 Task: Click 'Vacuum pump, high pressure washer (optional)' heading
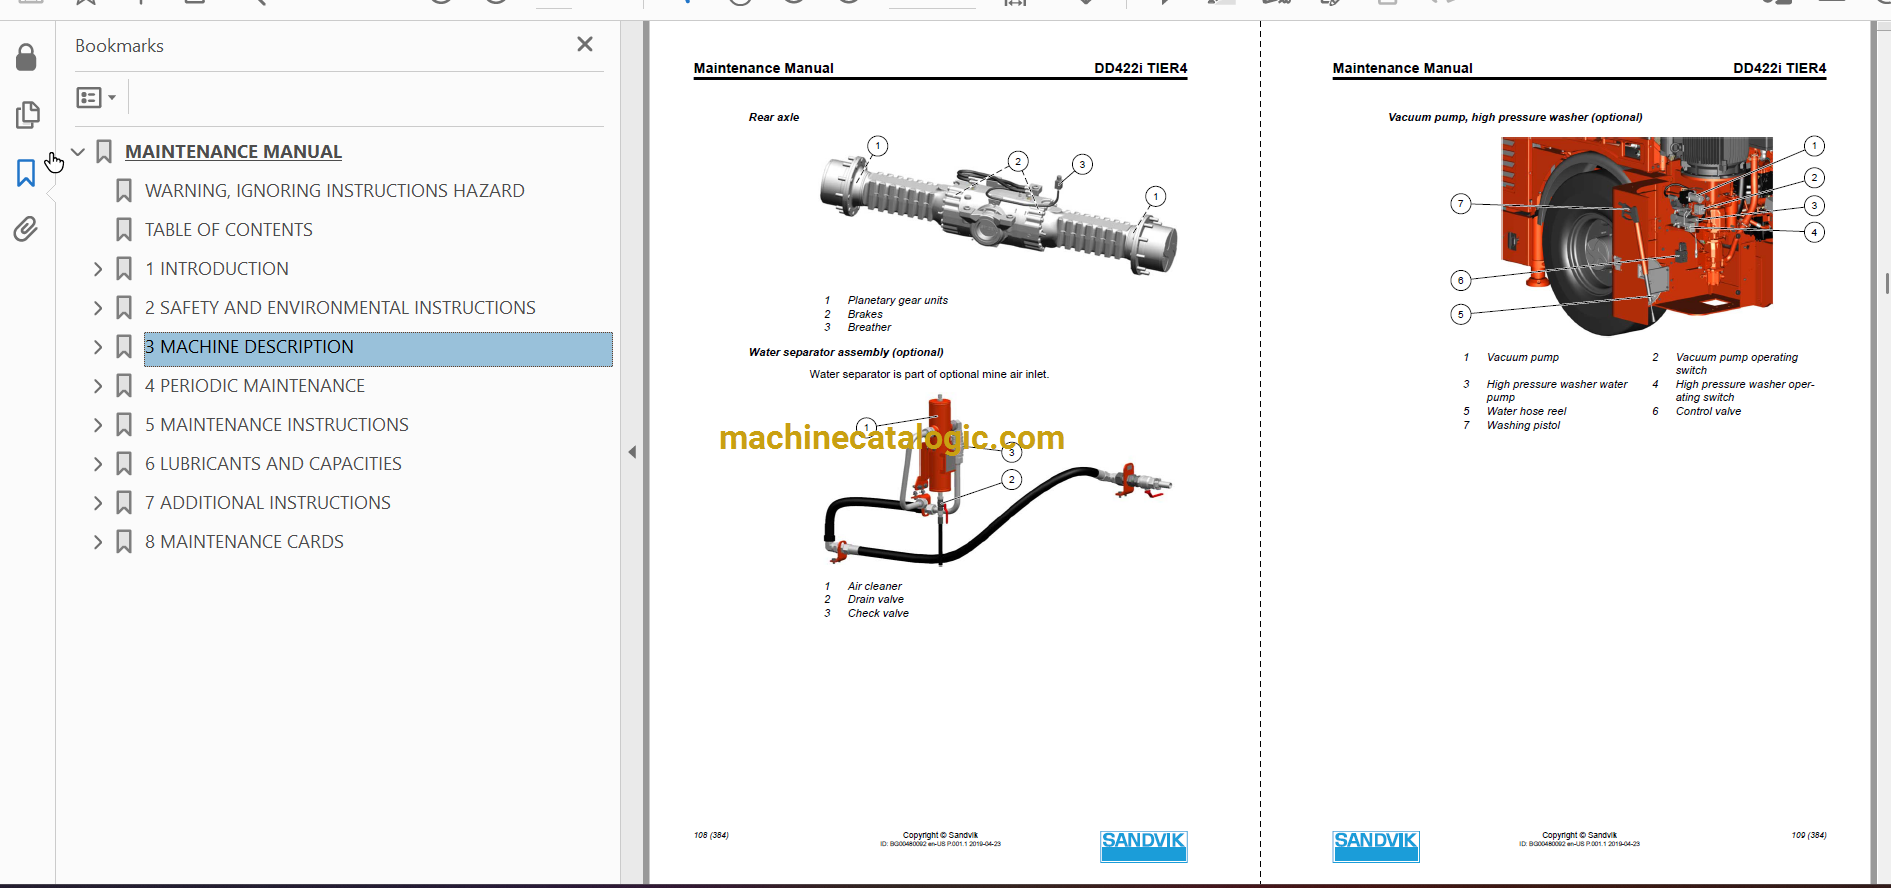click(x=1515, y=118)
